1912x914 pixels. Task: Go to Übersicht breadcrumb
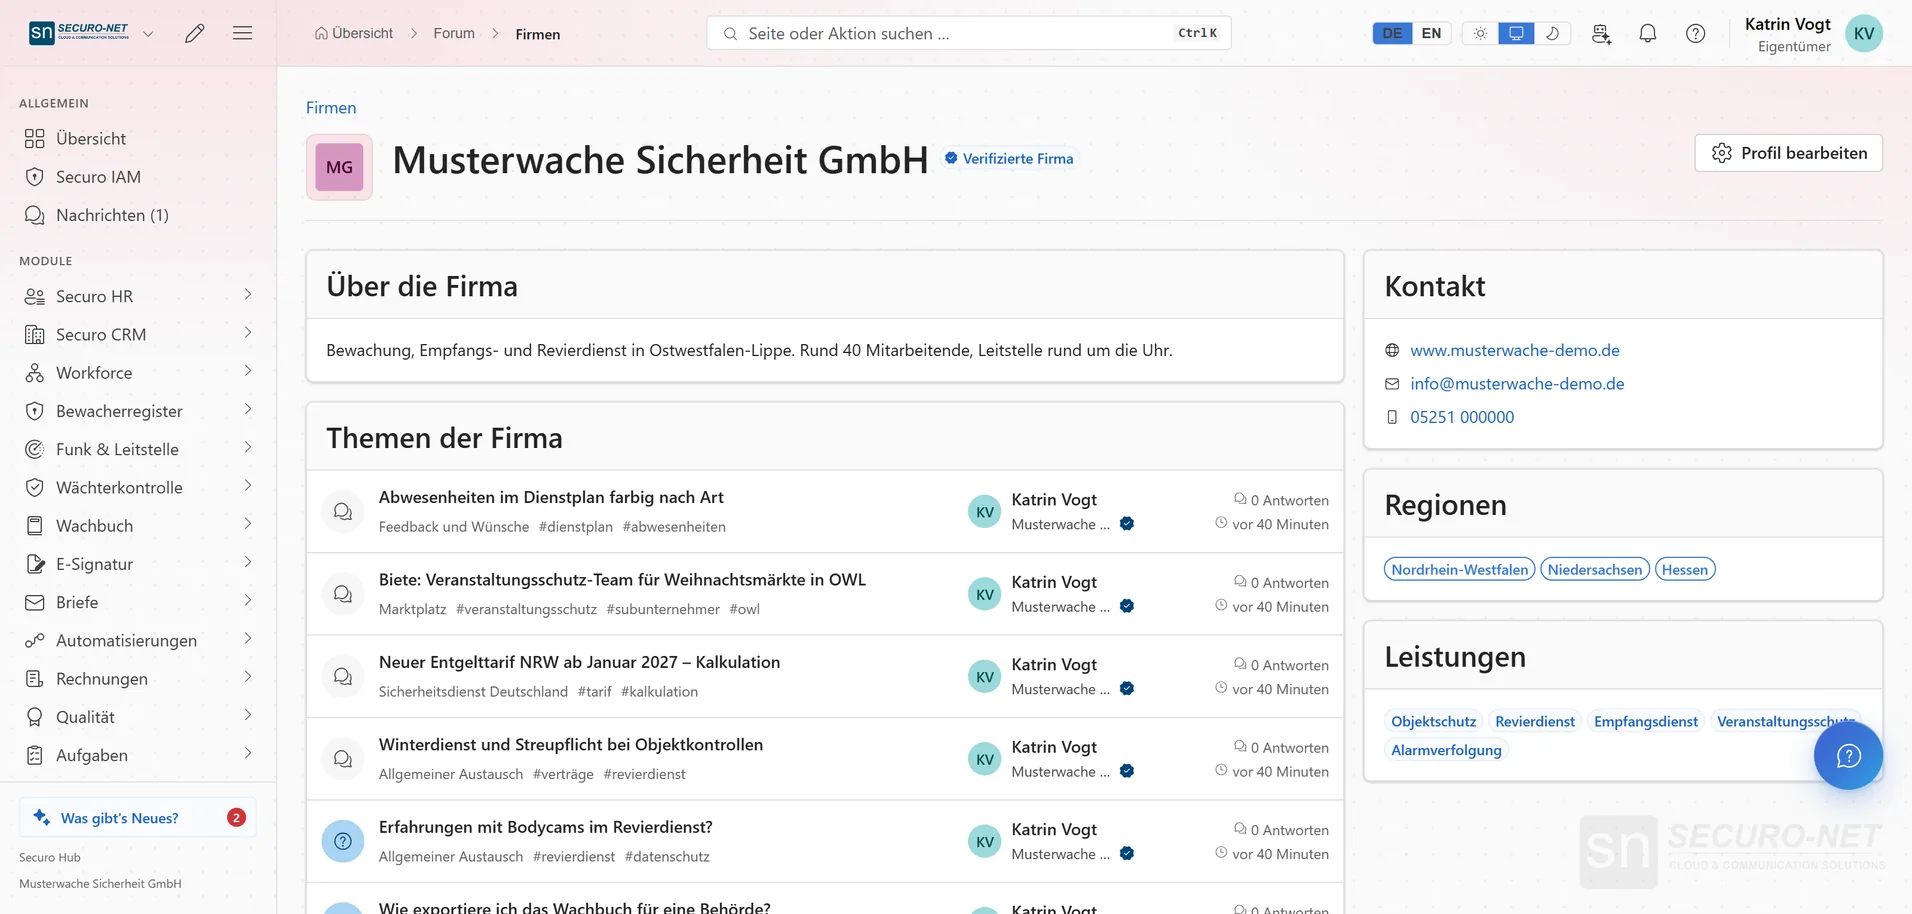(x=354, y=33)
